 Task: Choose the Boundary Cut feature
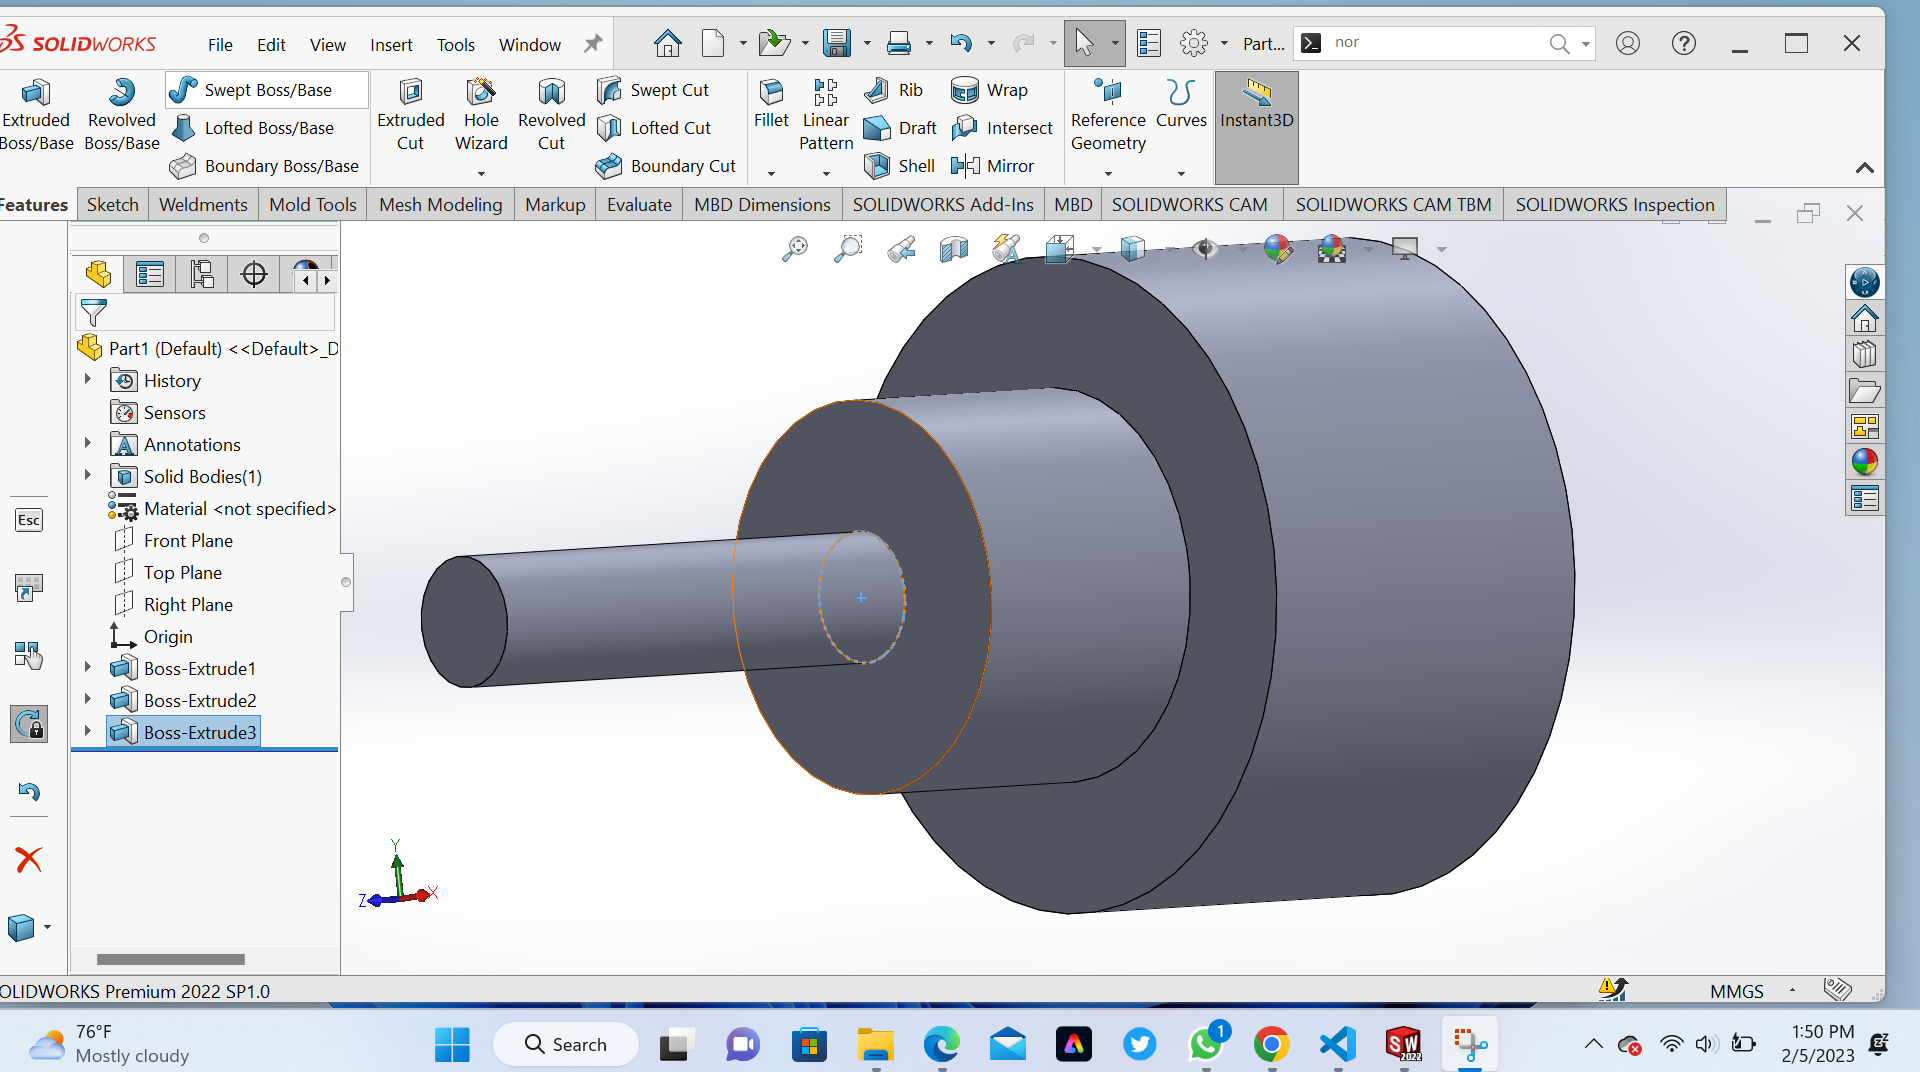665,166
